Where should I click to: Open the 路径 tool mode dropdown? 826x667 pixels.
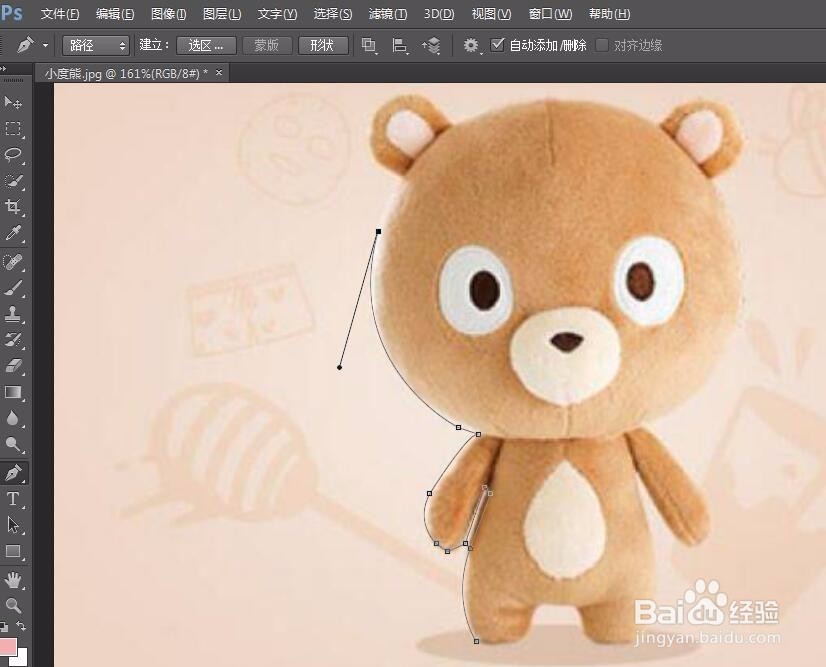click(x=96, y=46)
